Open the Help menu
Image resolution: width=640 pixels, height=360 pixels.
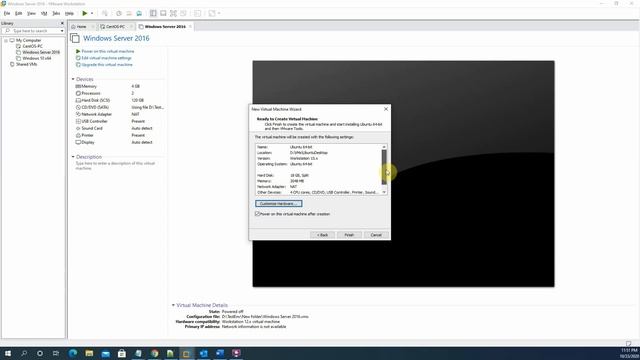[x=69, y=13]
